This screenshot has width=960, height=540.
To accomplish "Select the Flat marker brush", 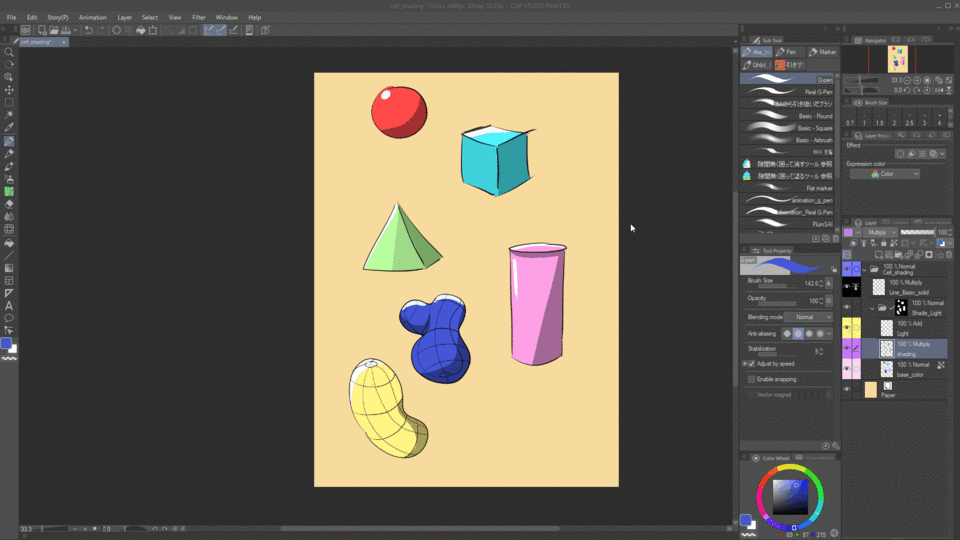I will click(787, 188).
